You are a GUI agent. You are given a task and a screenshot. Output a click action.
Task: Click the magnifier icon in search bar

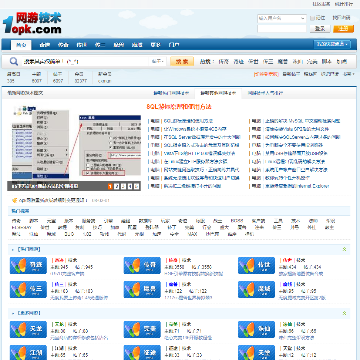(x=14, y=61)
